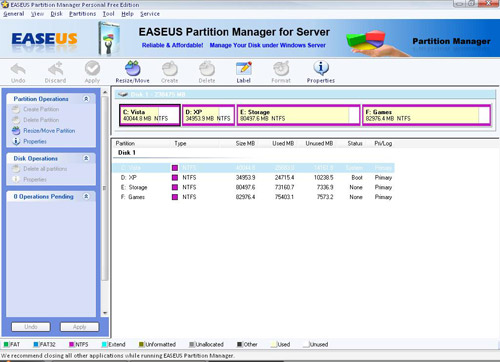Click the FAT32 legend swatch
The width and height of the screenshot is (500, 362).
(x=36, y=344)
